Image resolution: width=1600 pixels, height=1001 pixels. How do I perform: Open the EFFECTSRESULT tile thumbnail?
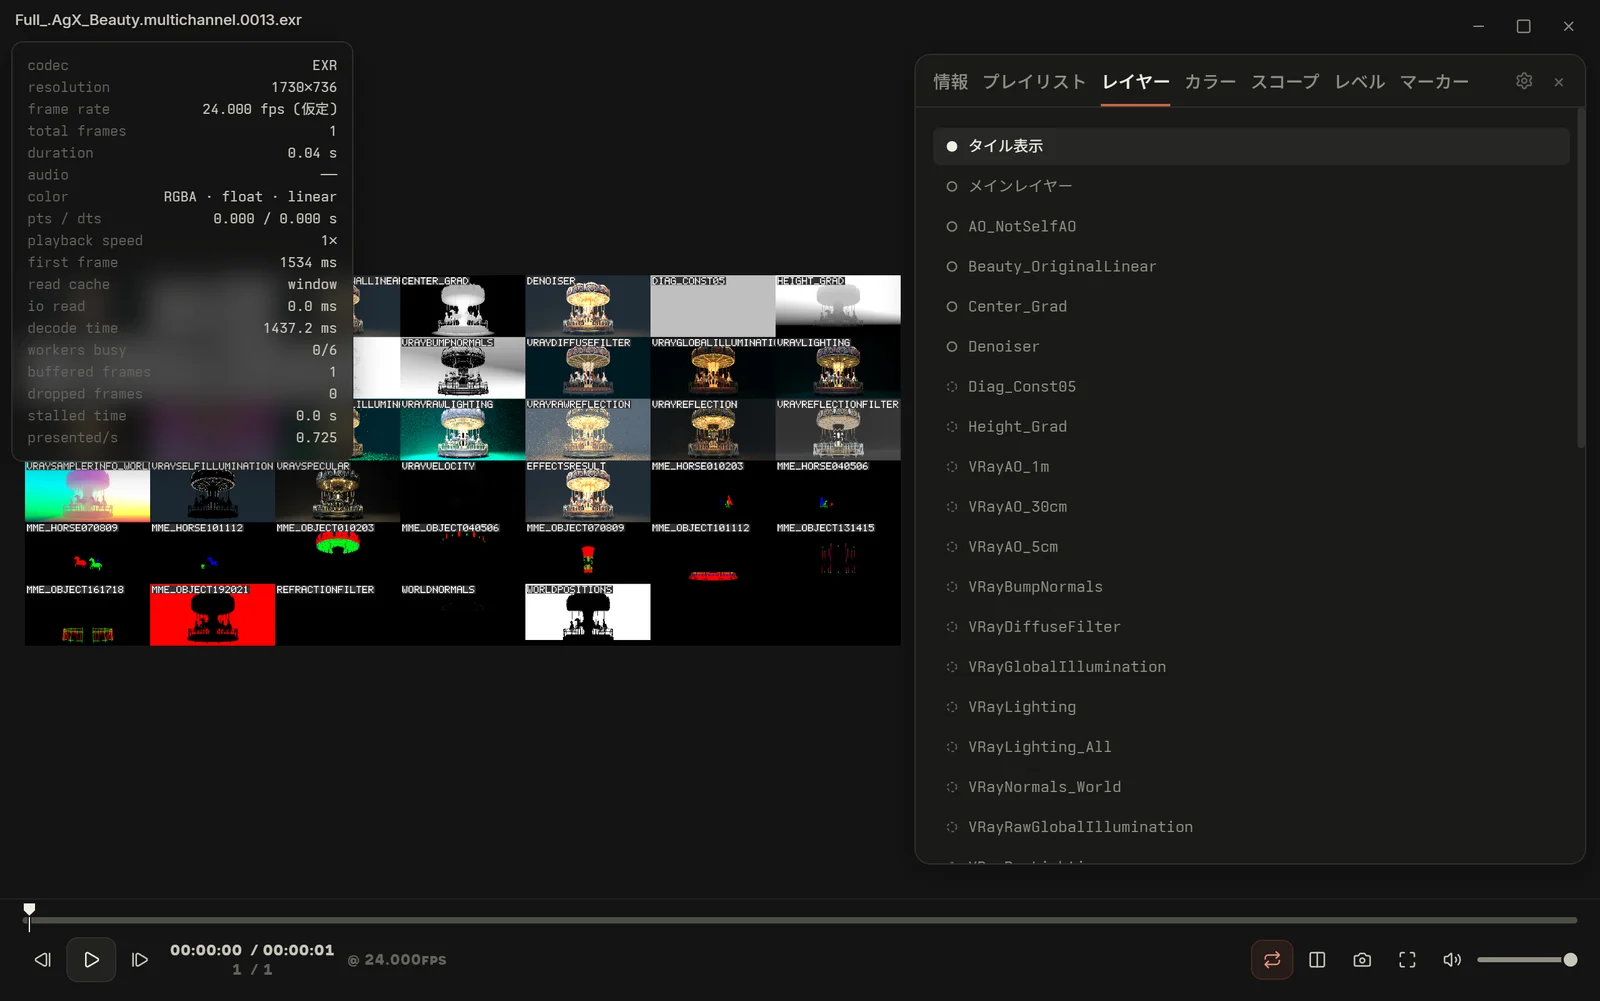coord(587,491)
